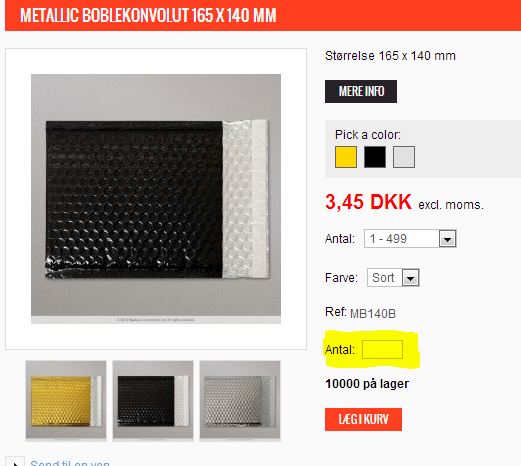Screen dimensions: 521x466
Task: View the silver envelope thumbnail
Action: pyautogui.click(x=240, y=401)
